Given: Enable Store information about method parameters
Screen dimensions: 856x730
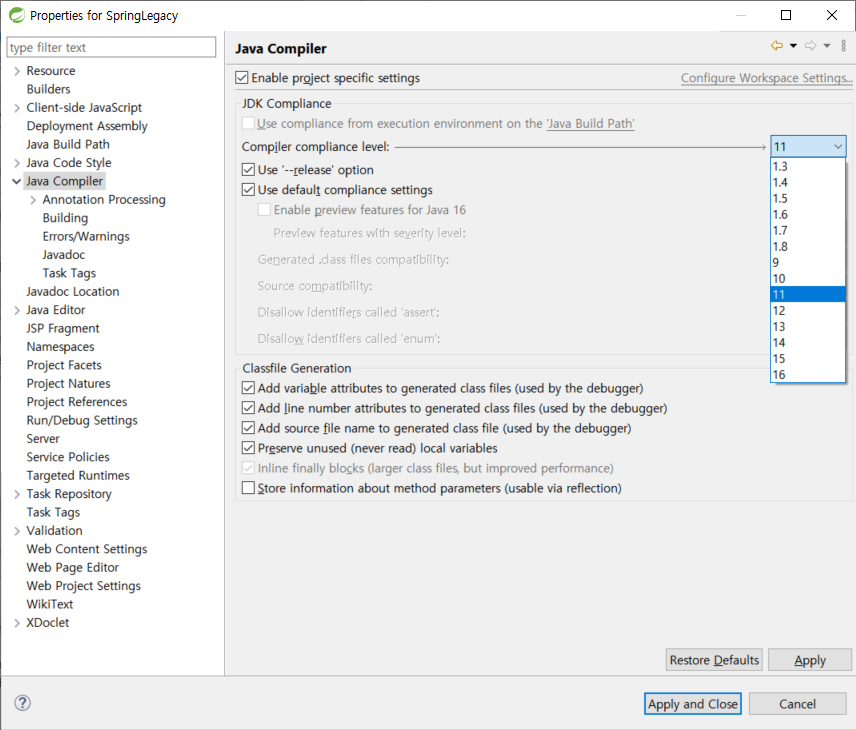Looking at the screenshot, I should [248, 488].
